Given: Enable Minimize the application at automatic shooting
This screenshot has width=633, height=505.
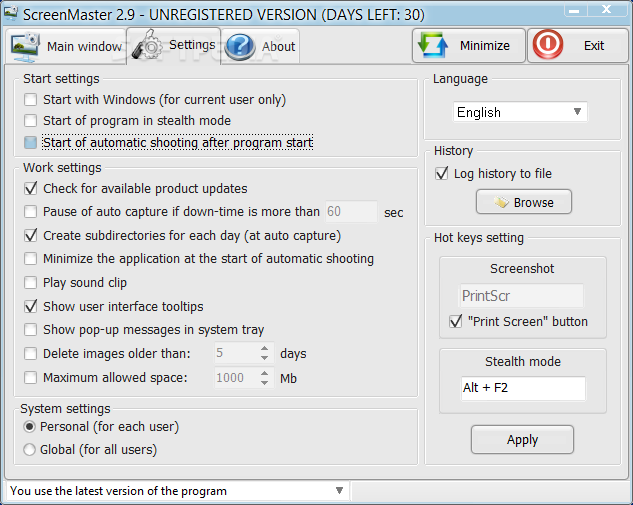Looking at the screenshot, I should pos(30,258).
